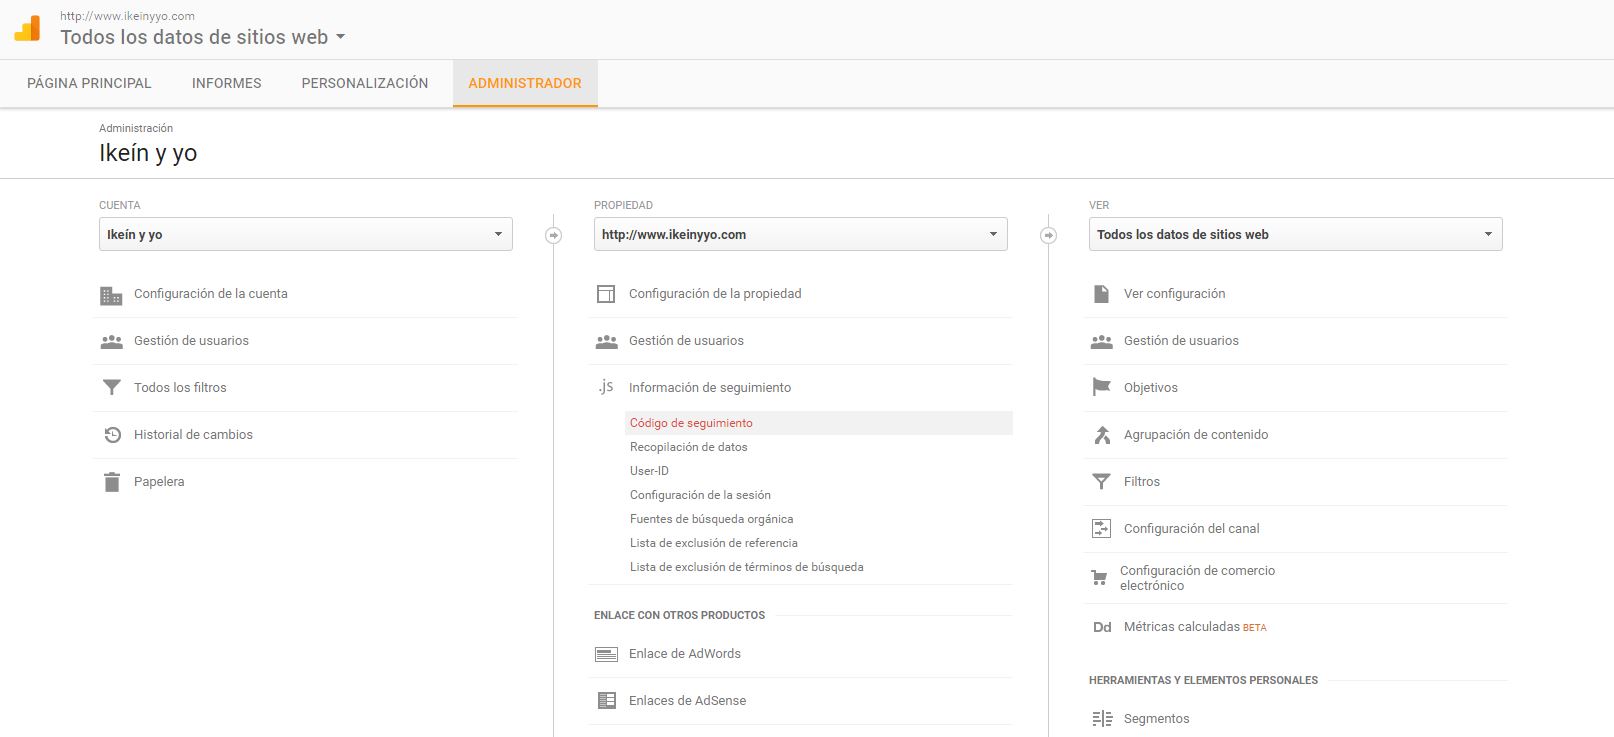The height and width of the screenshot is (737, 1614).
Task: Click the shopping cart icon for comercio electrónico
Action: click(x=1099, y=578)
